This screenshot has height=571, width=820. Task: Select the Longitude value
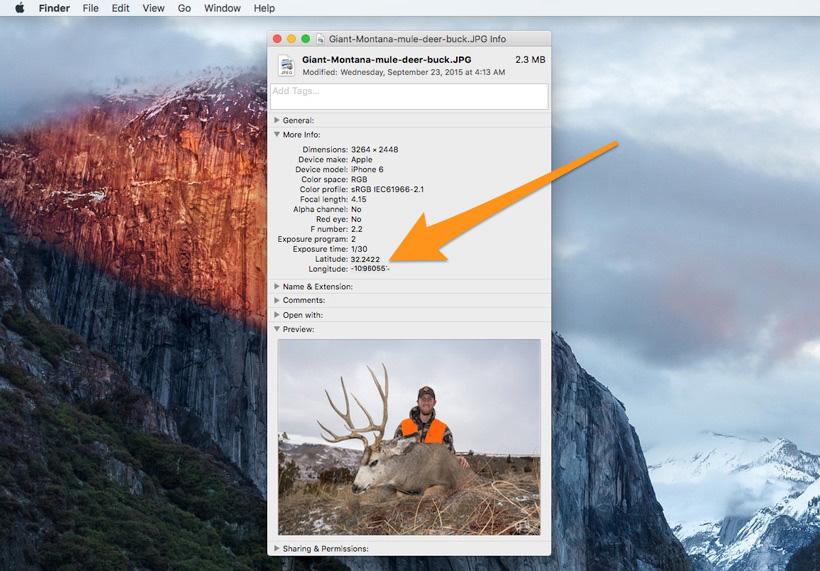370,269
